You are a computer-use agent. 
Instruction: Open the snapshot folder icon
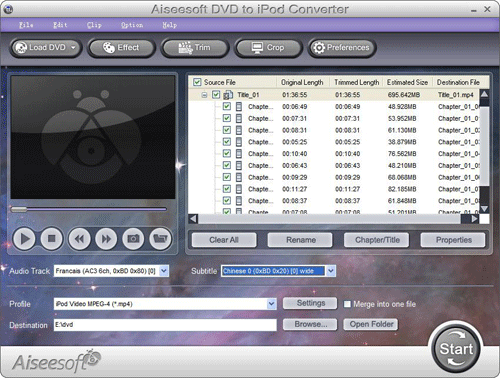tap(160, 239)
